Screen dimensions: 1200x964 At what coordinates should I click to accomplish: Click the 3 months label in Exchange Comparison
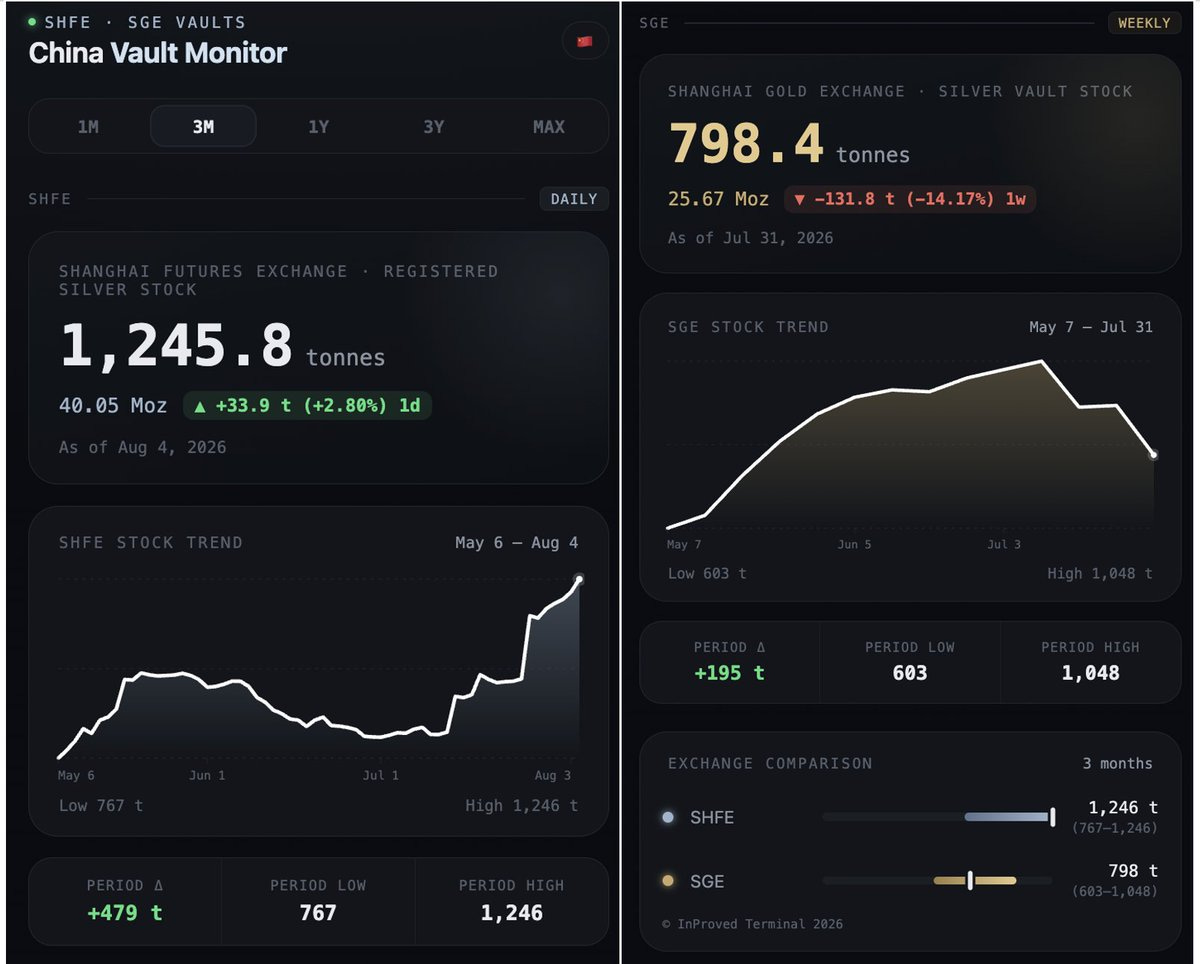(x=1117, y=763)
